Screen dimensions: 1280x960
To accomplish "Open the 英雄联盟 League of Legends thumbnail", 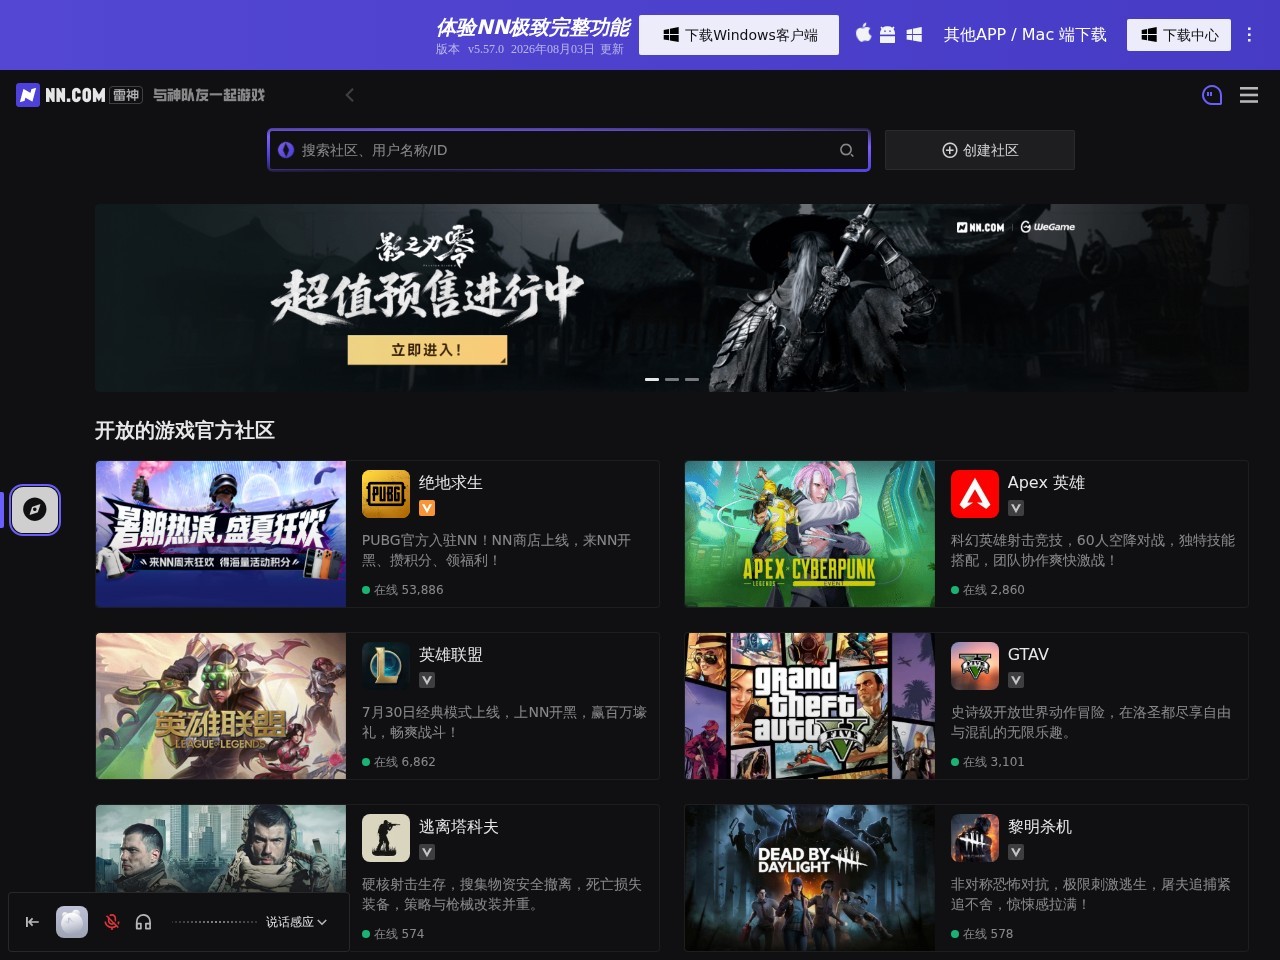I will click(221, 706).
